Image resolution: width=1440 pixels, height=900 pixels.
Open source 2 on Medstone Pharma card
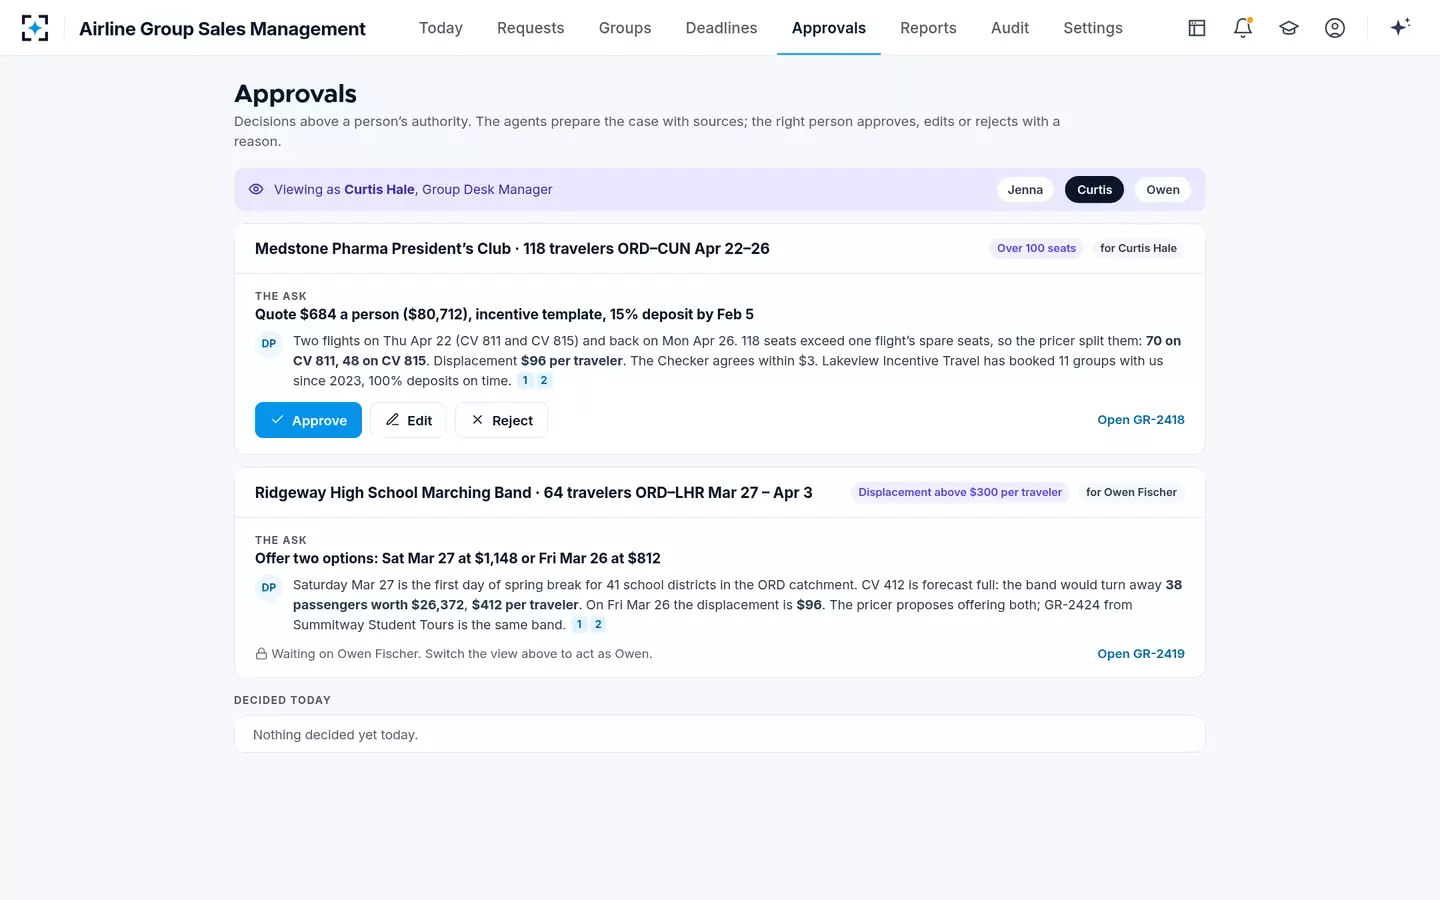tap(544, 380)
